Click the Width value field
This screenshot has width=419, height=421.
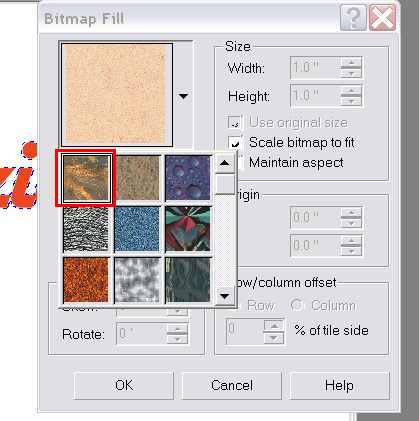click(x=315, y=68)
